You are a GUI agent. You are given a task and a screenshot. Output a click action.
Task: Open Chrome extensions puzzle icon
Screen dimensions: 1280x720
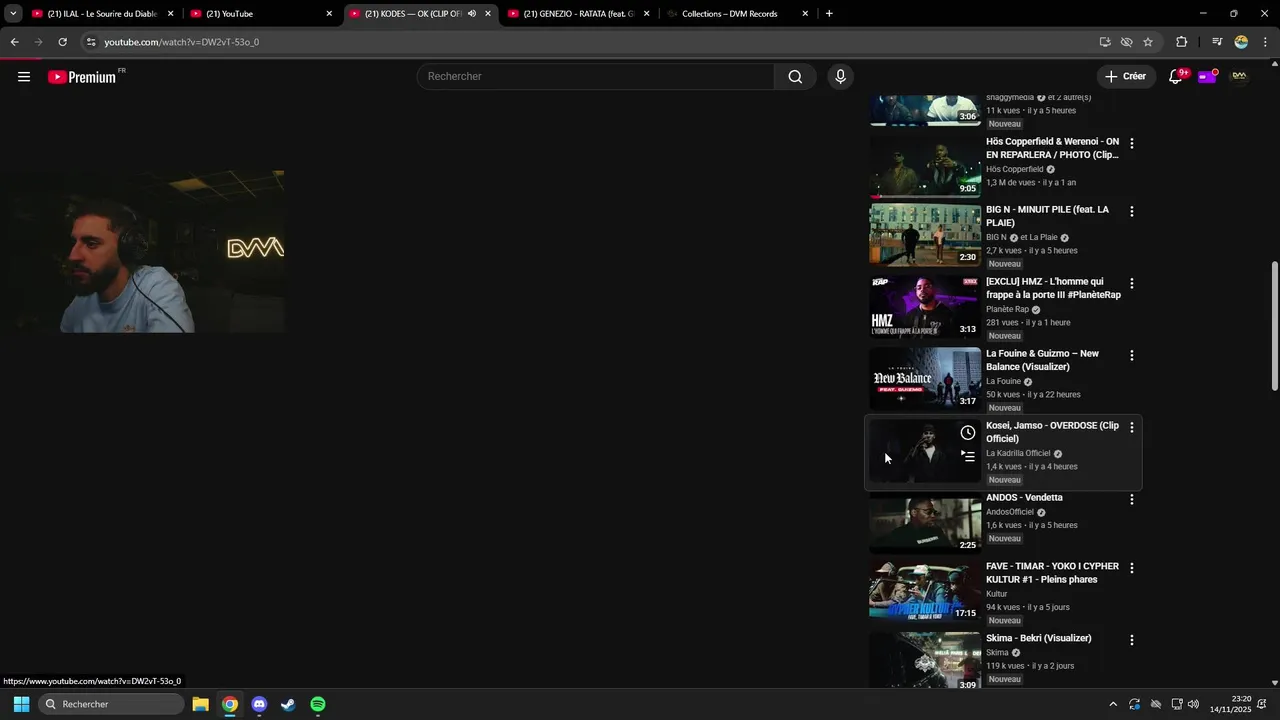1182,42
